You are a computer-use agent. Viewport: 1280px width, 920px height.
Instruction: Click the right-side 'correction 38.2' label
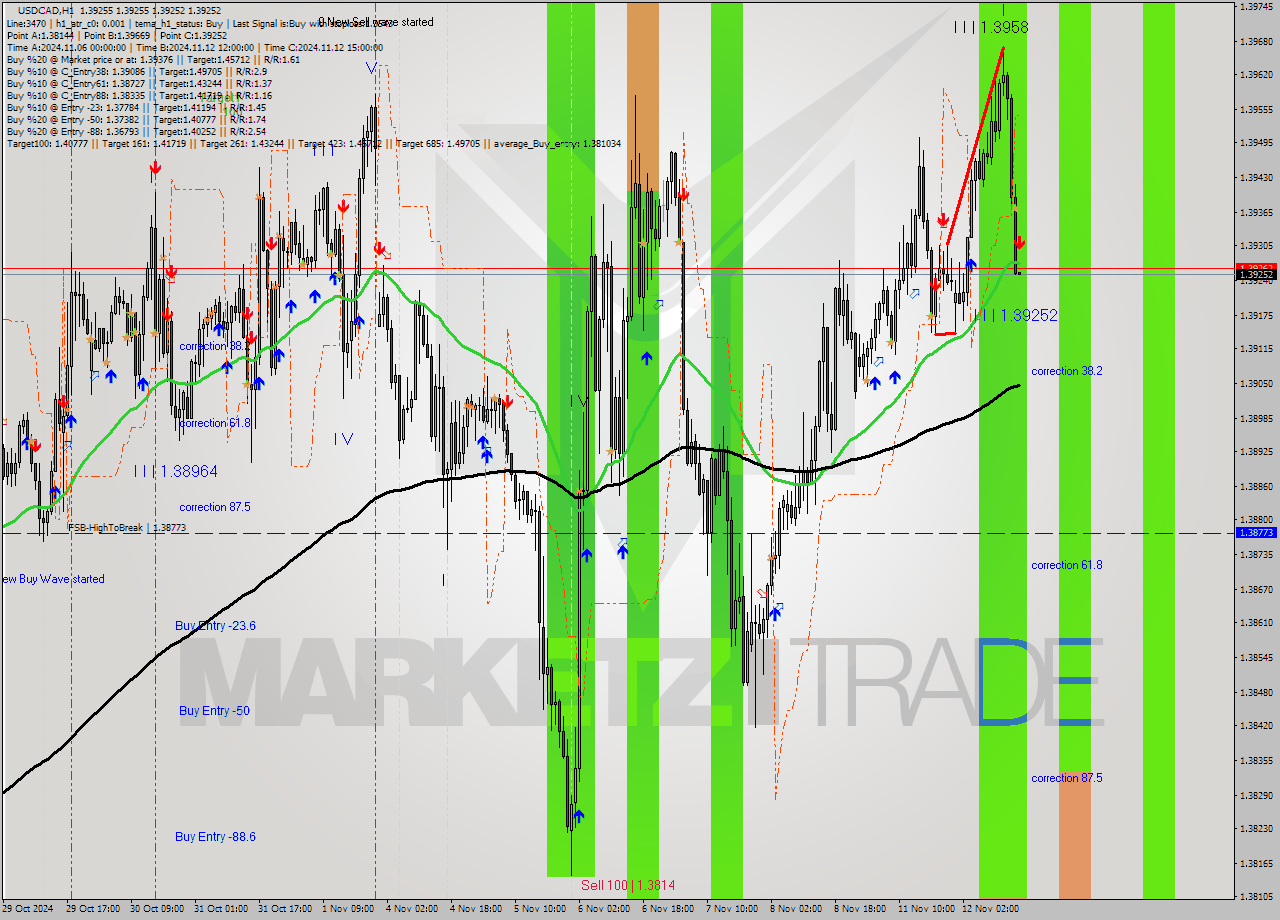pos(1067,371)
